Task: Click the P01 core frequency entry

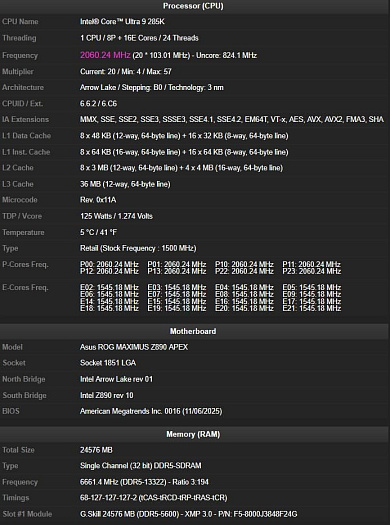Action: pos(177,264)
